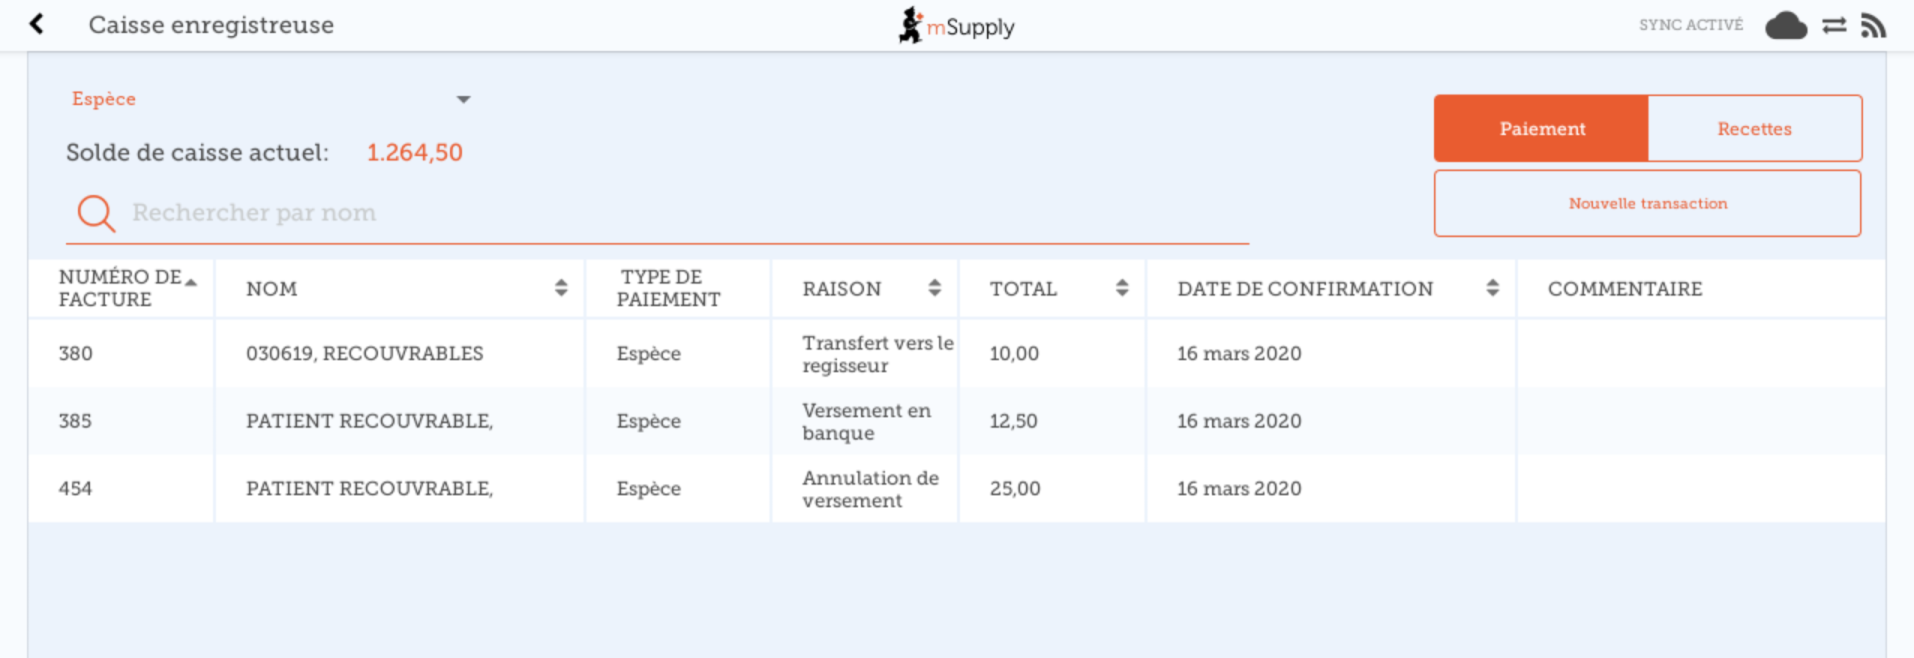This screenshot has width=1914, height=658.
Task: Click the SYNC ACTIVÉ label
Action: (x=1690, y=25)
